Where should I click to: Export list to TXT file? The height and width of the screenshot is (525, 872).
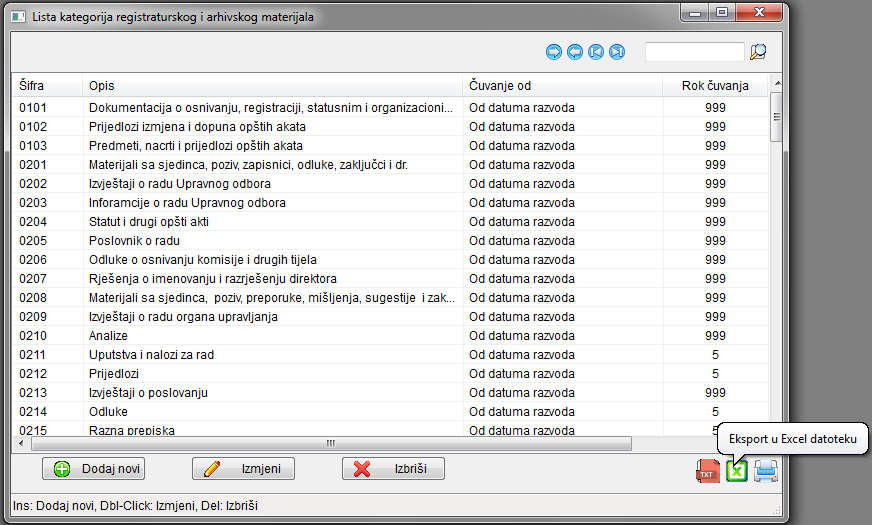[708, 470]
